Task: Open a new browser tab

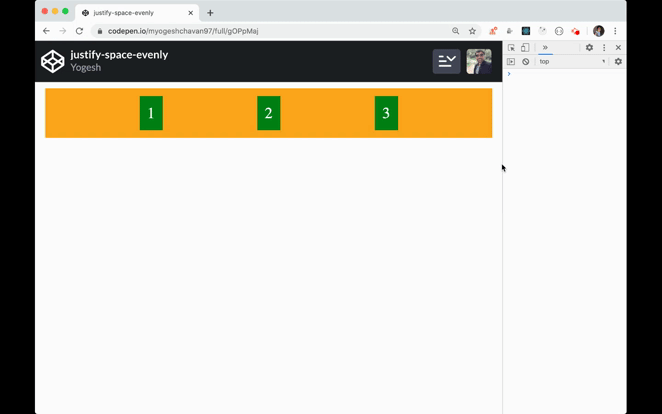Action: 210,13
